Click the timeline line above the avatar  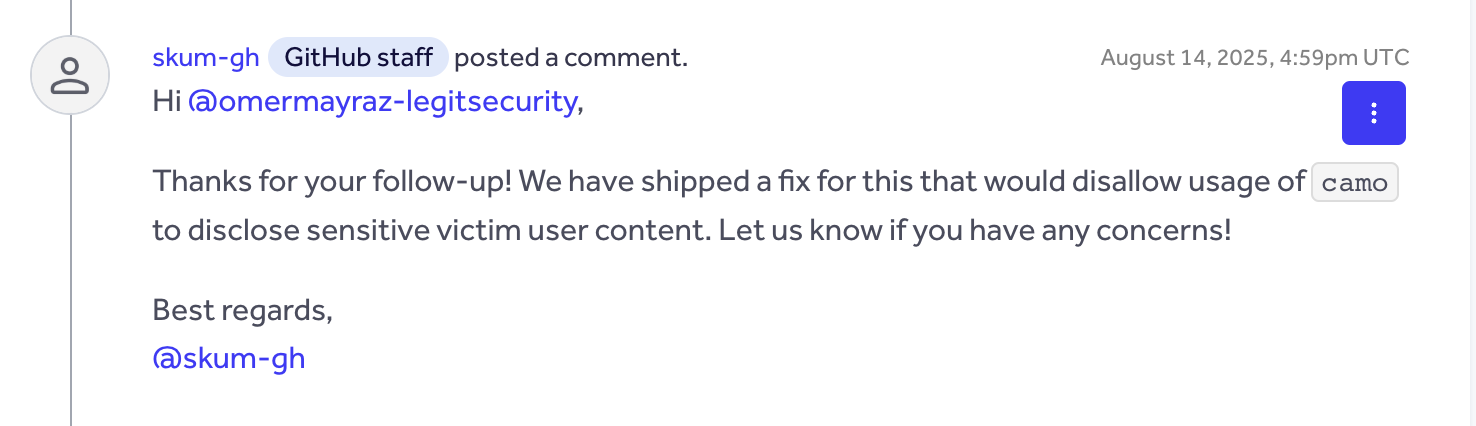pos(71,16)
